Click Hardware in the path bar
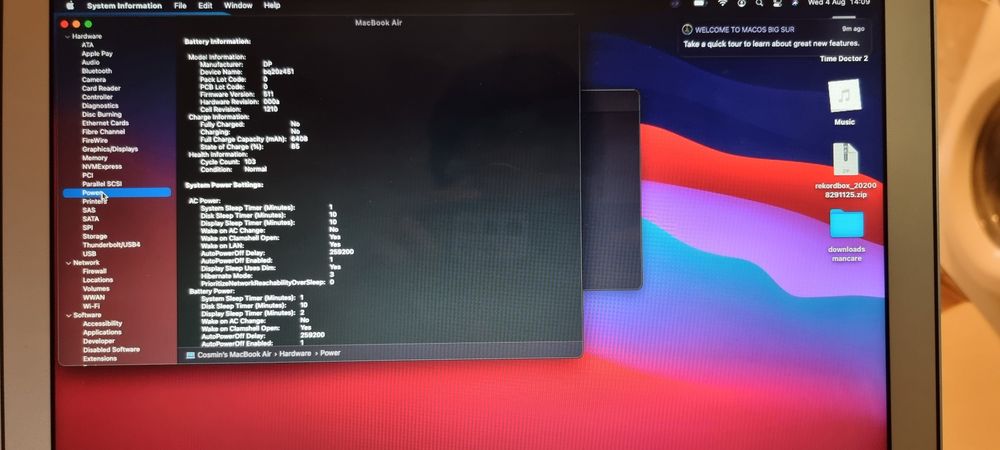This screenshot has height=450, width=1000. pyautogui.click(x=295, y=354)
